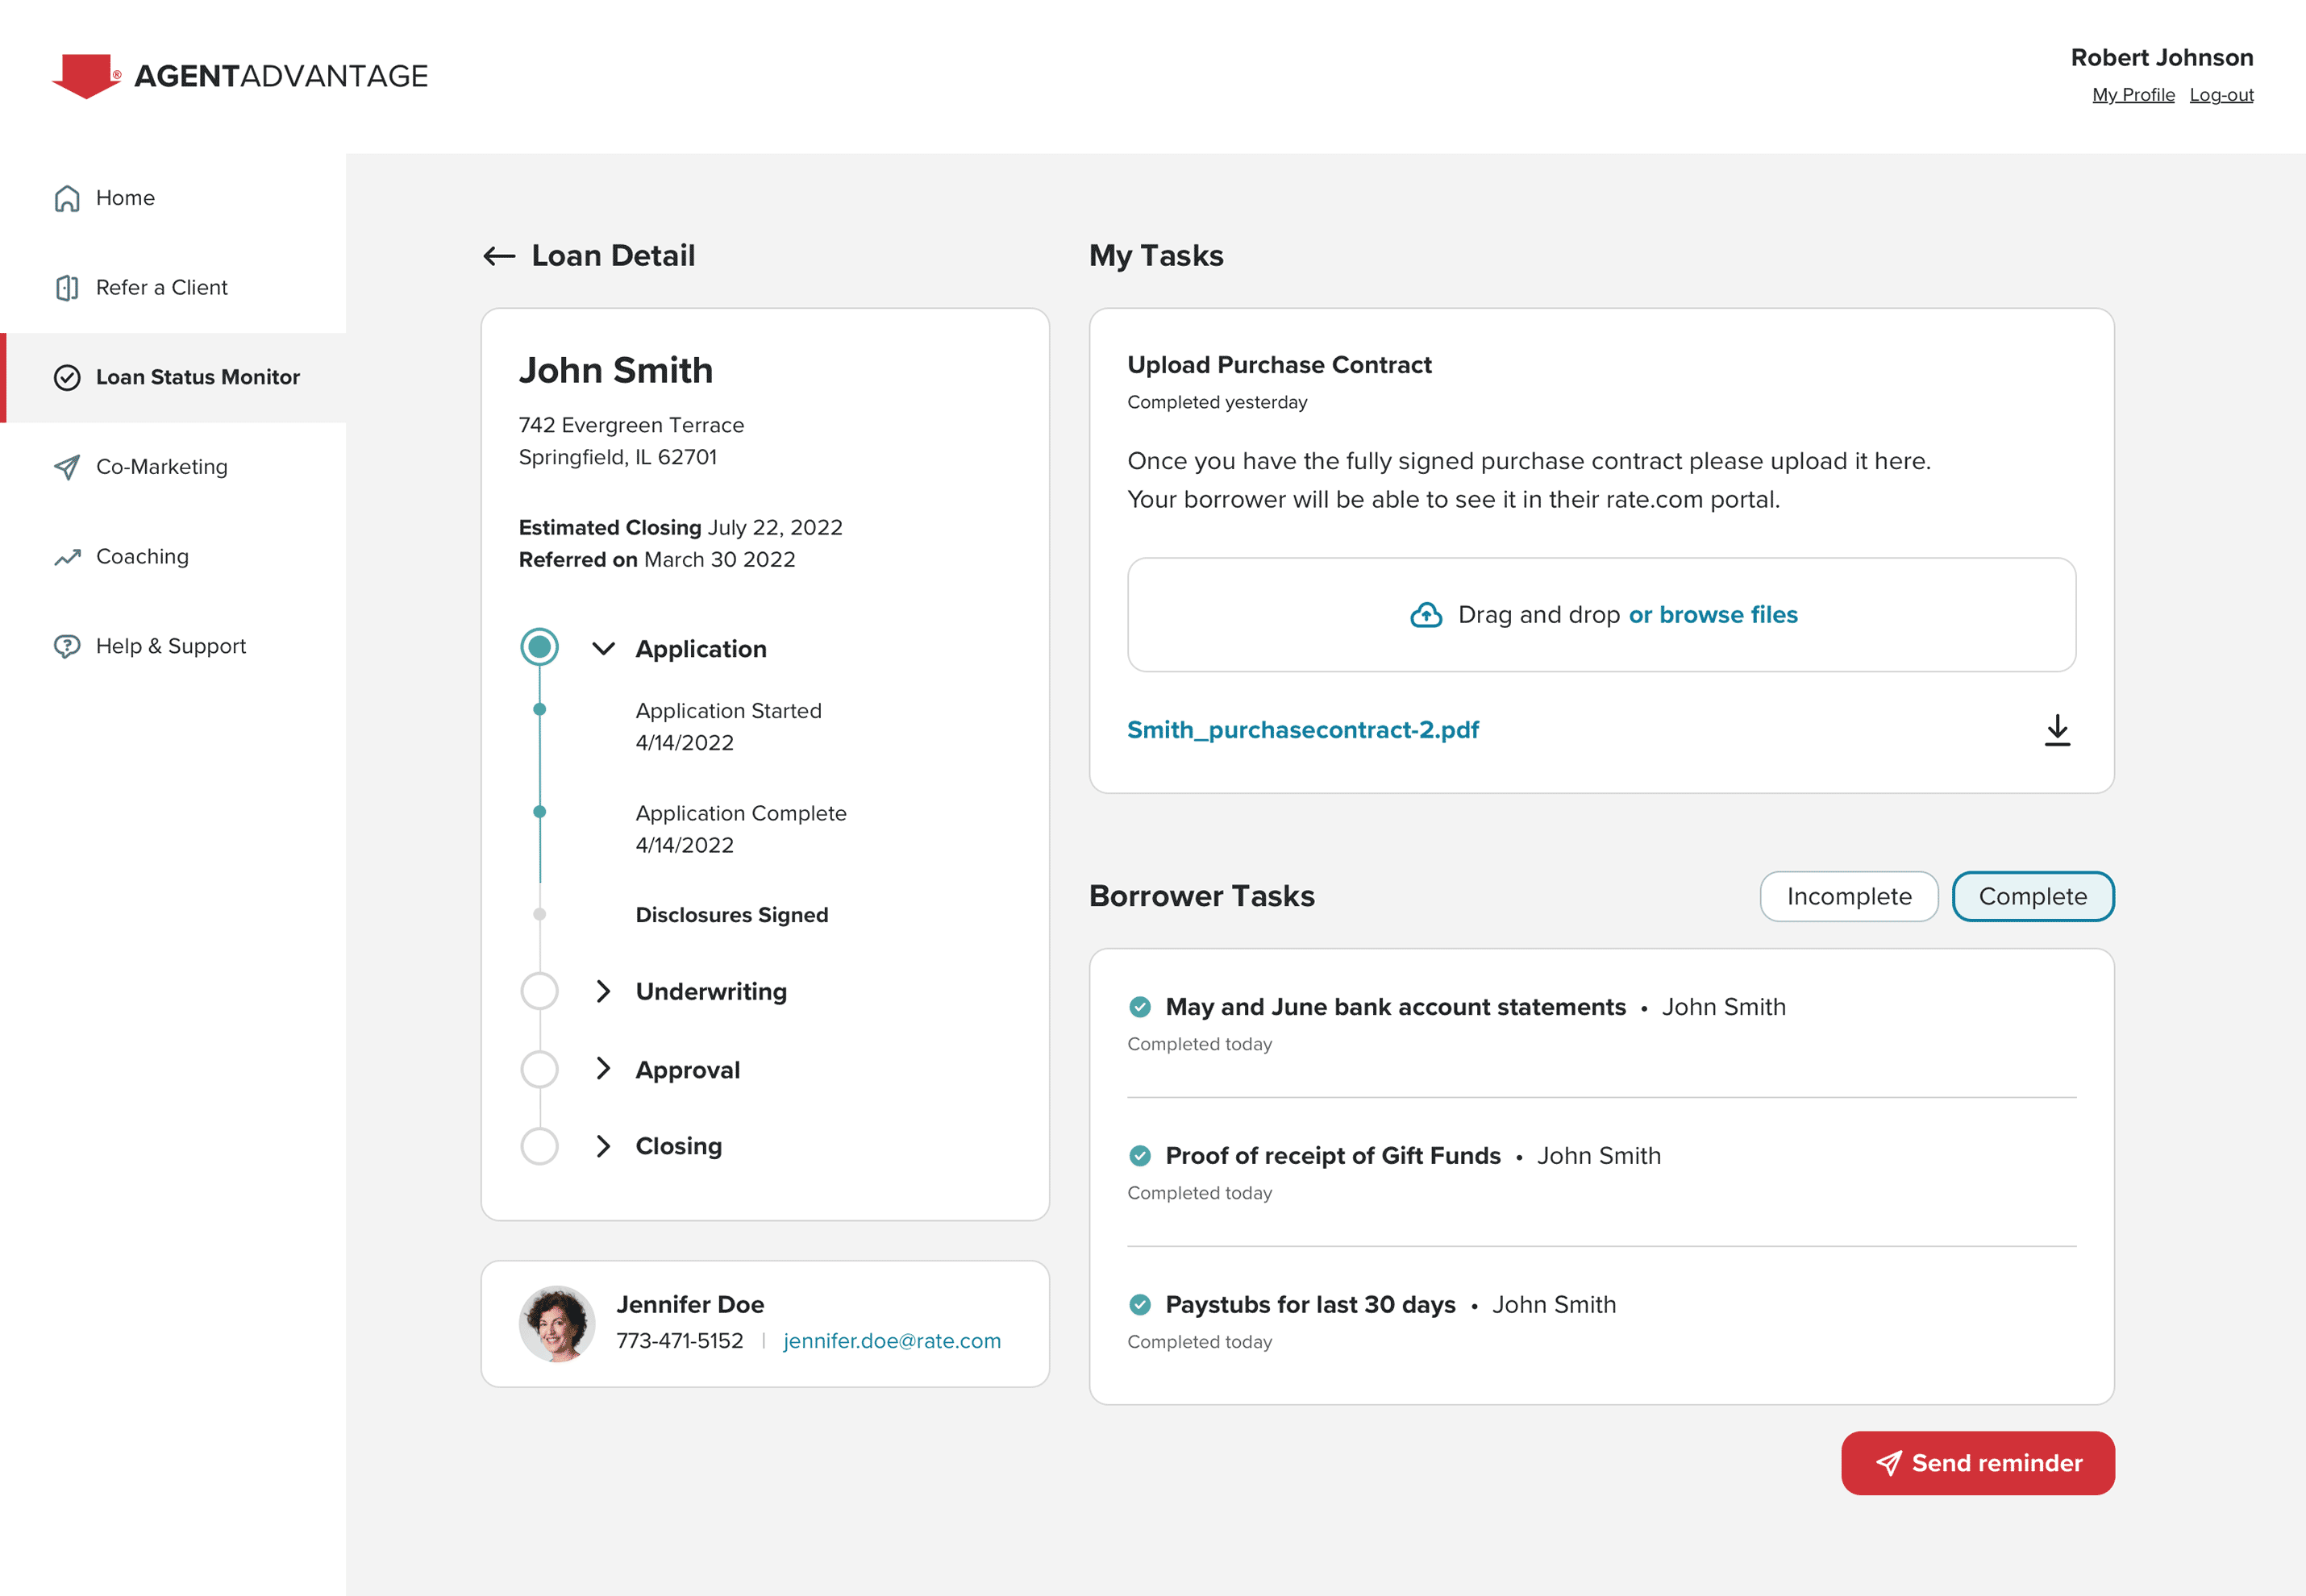The image size is (2306, 1596).
Task: Click the Robert Johnson user name
Action: coord(2161,58)
